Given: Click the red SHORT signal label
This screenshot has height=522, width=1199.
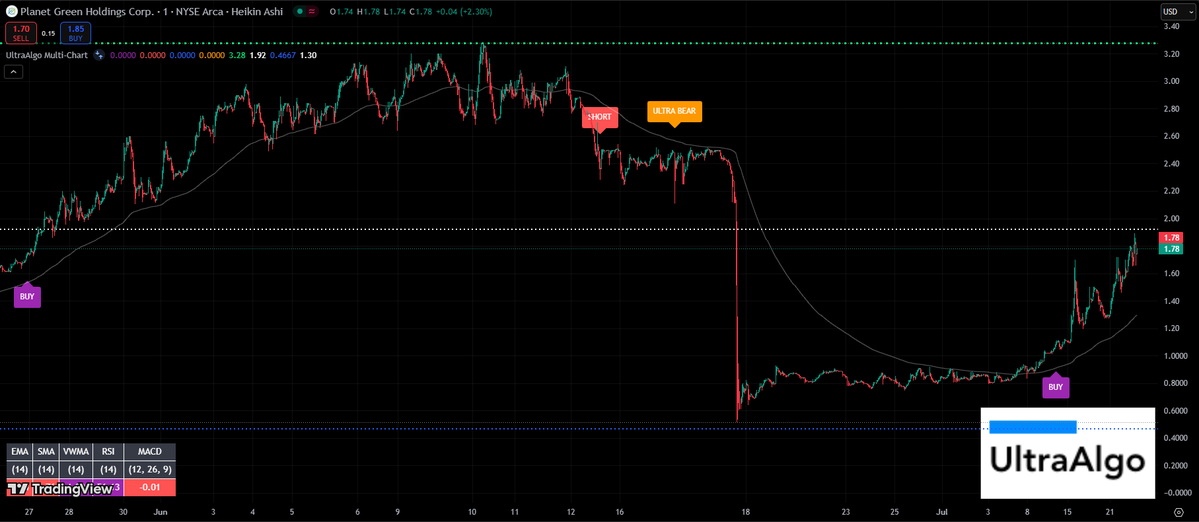Looking at the screenshot, I should (600, 117).
